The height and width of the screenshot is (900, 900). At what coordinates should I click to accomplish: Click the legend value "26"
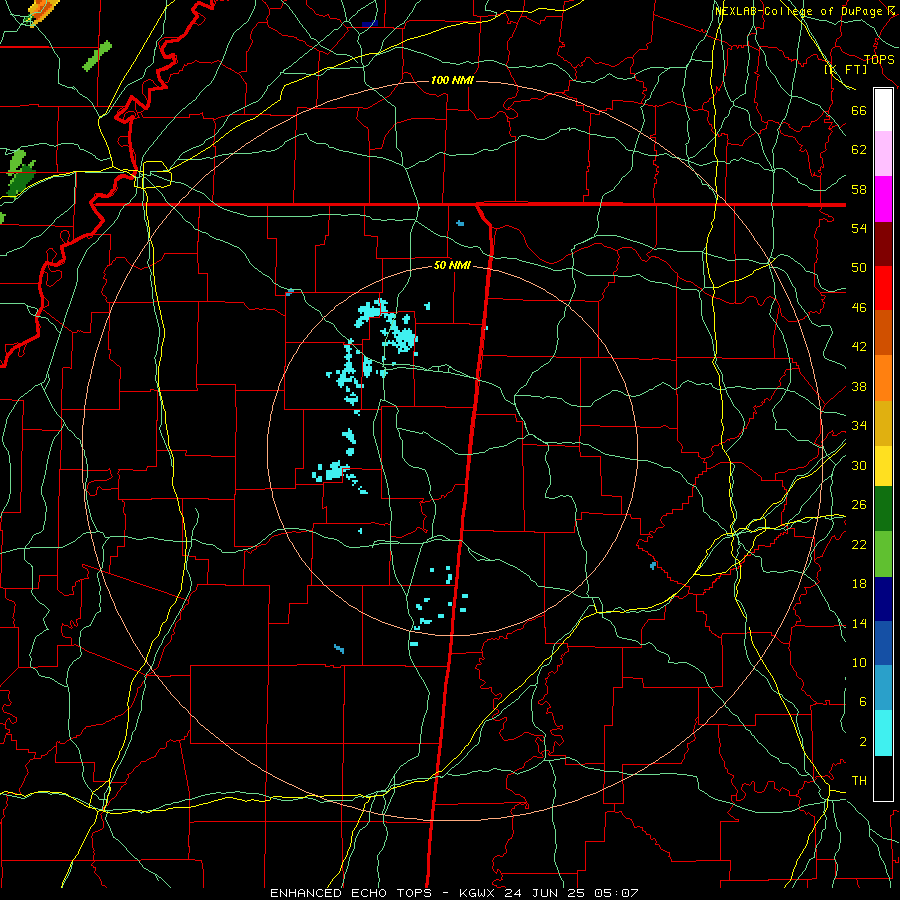[859, 505]
